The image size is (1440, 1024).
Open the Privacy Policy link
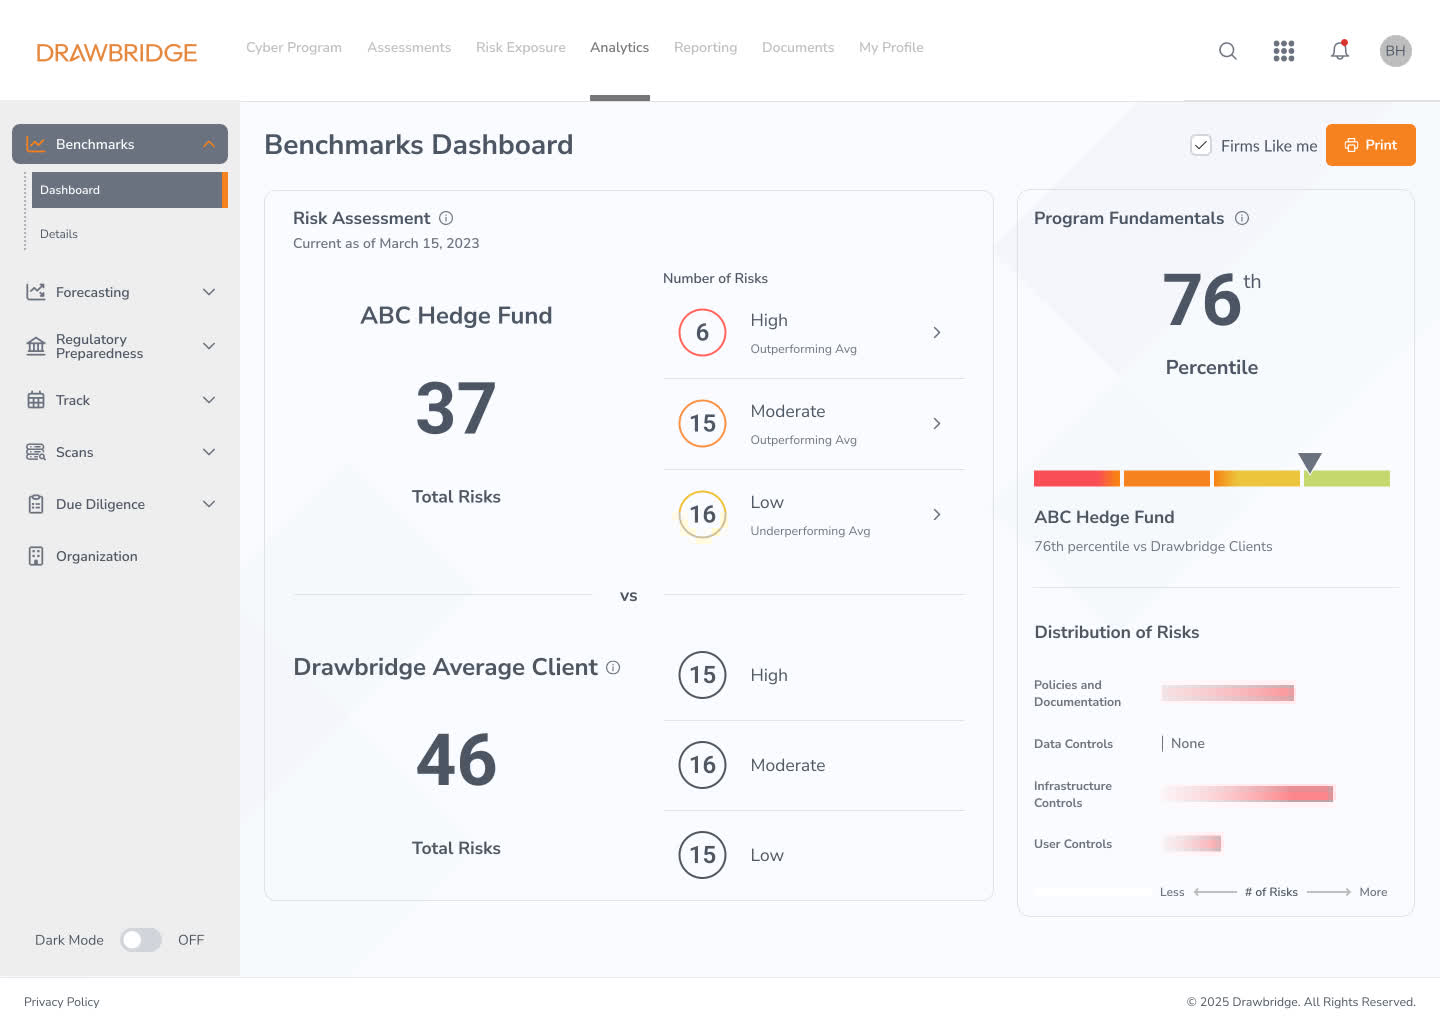point(62,1002)
